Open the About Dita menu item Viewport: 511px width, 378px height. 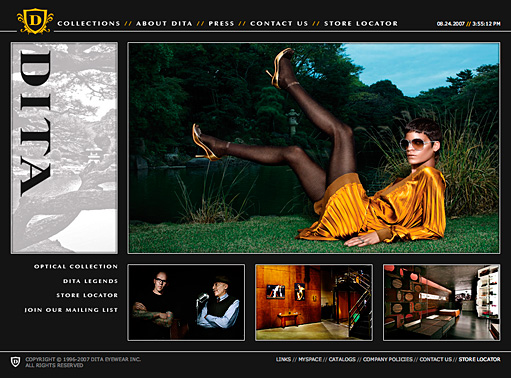(164, 24)
